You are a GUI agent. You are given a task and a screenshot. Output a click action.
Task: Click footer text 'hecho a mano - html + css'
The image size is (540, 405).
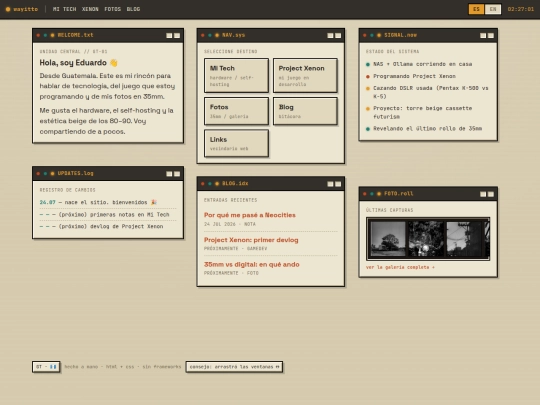click(x=123, y=367)
